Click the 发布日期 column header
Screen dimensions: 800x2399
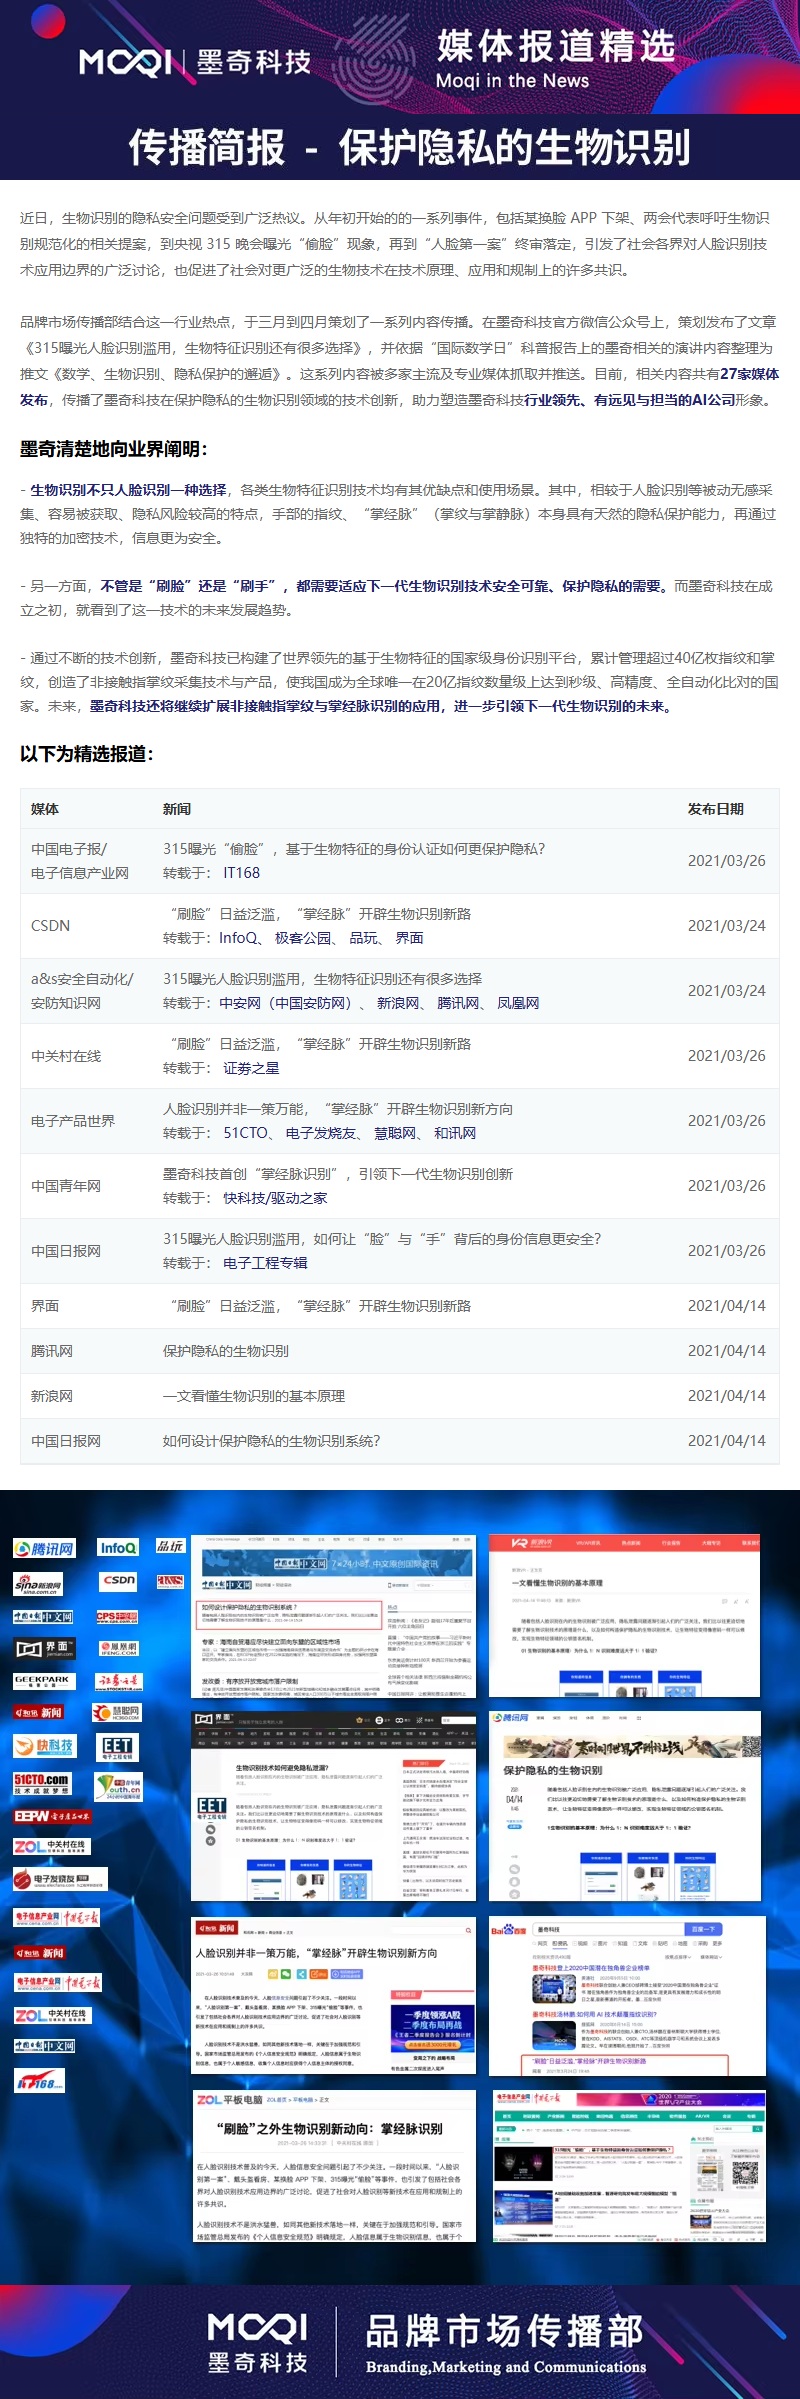[x=716, y=809]
